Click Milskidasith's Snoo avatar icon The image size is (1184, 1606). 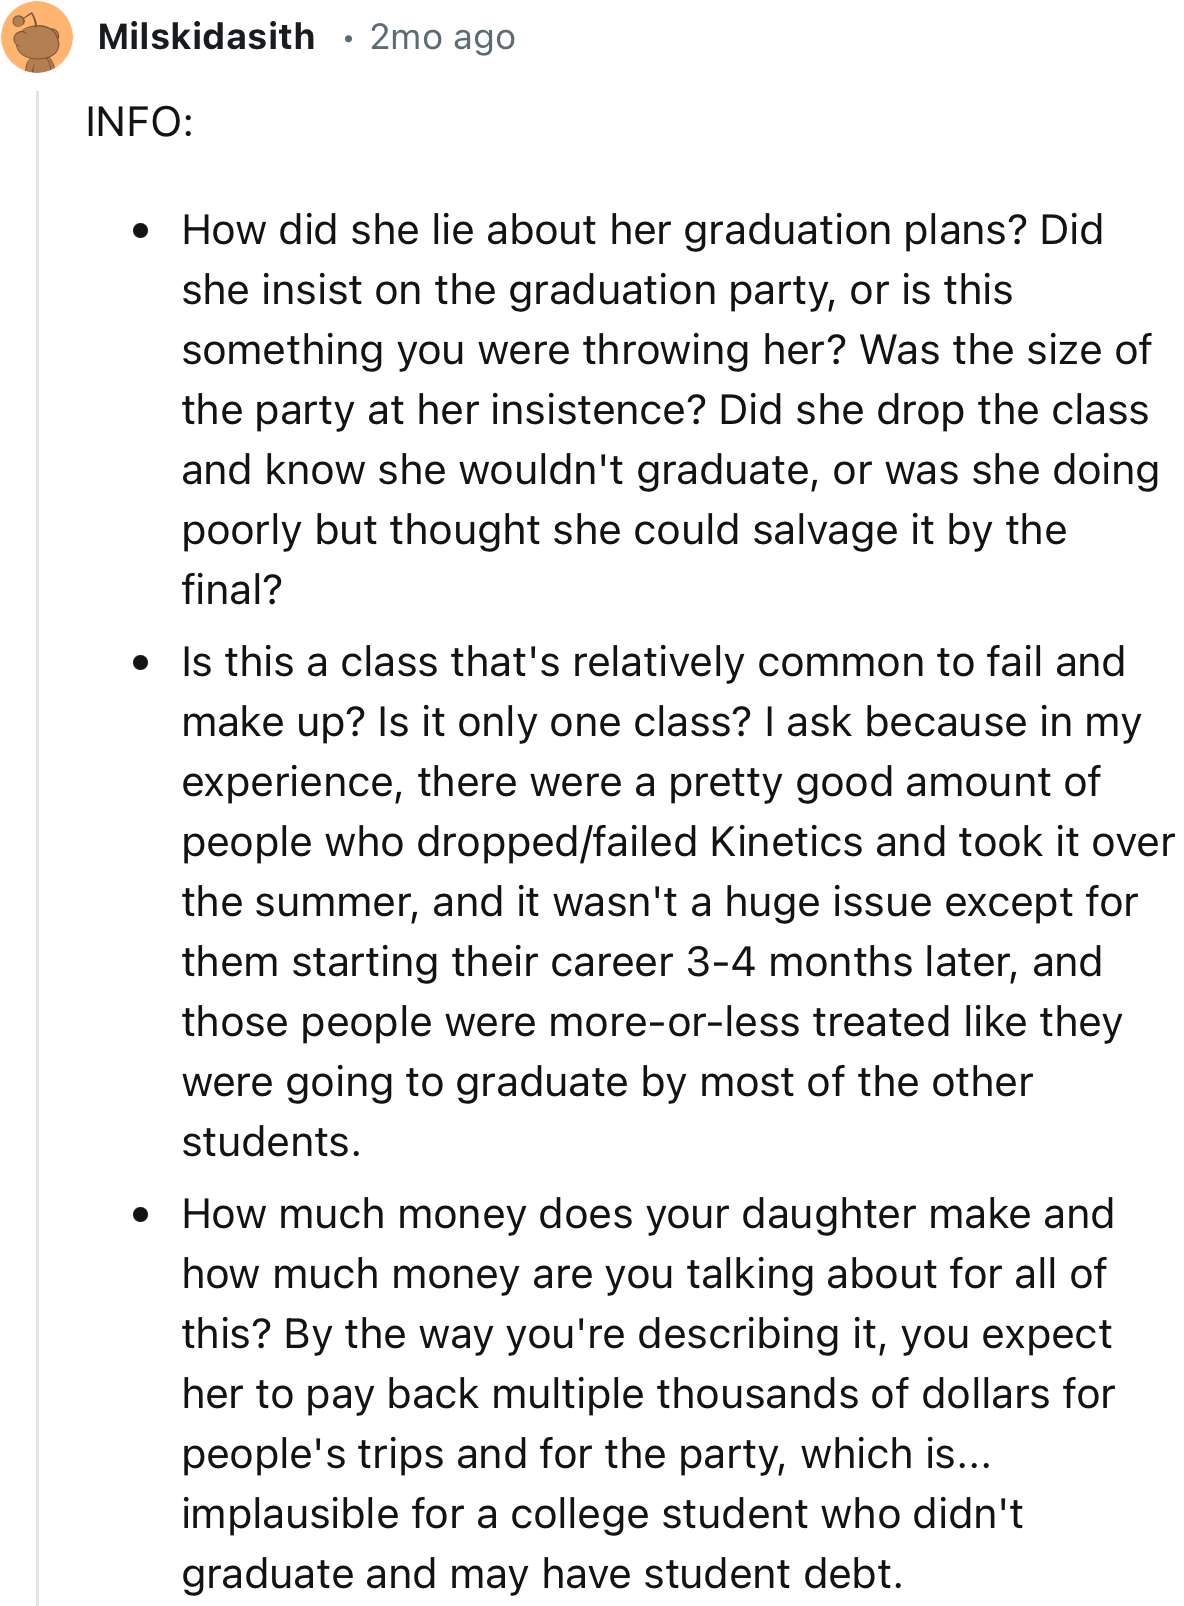point(37,38)
